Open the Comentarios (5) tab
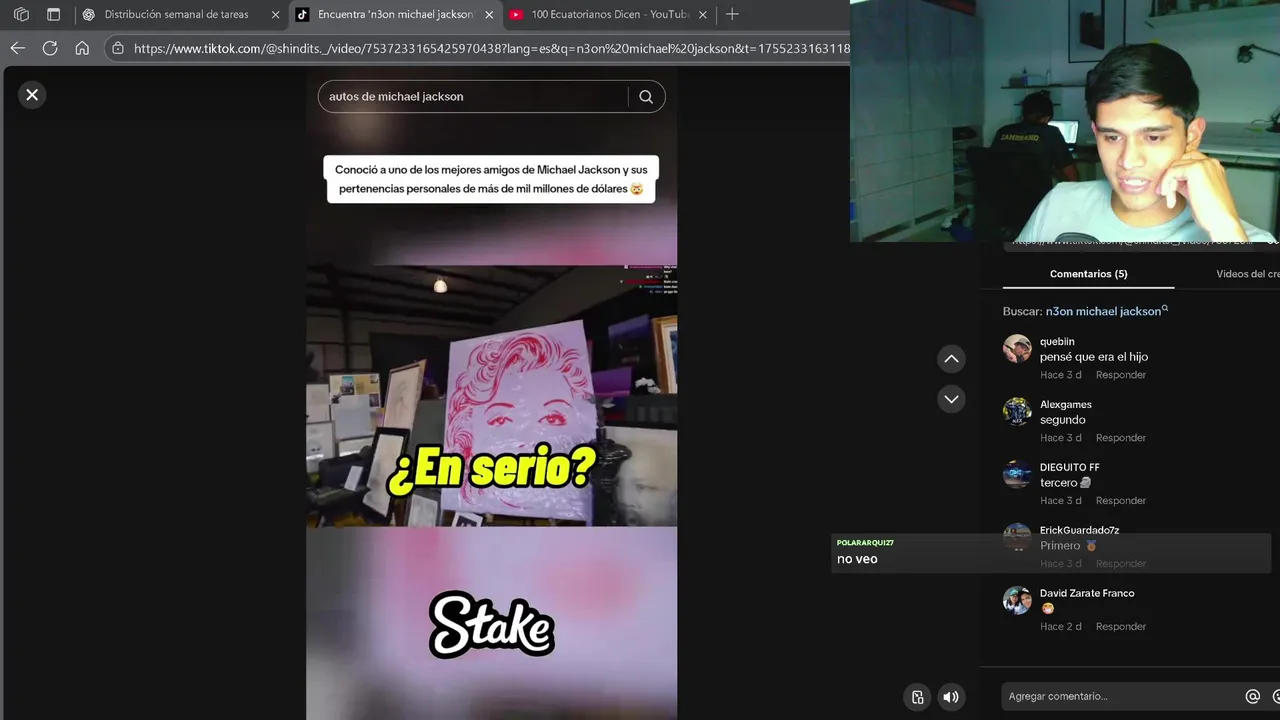Viewport: 1280px width, 720px height. [1088, 274]
